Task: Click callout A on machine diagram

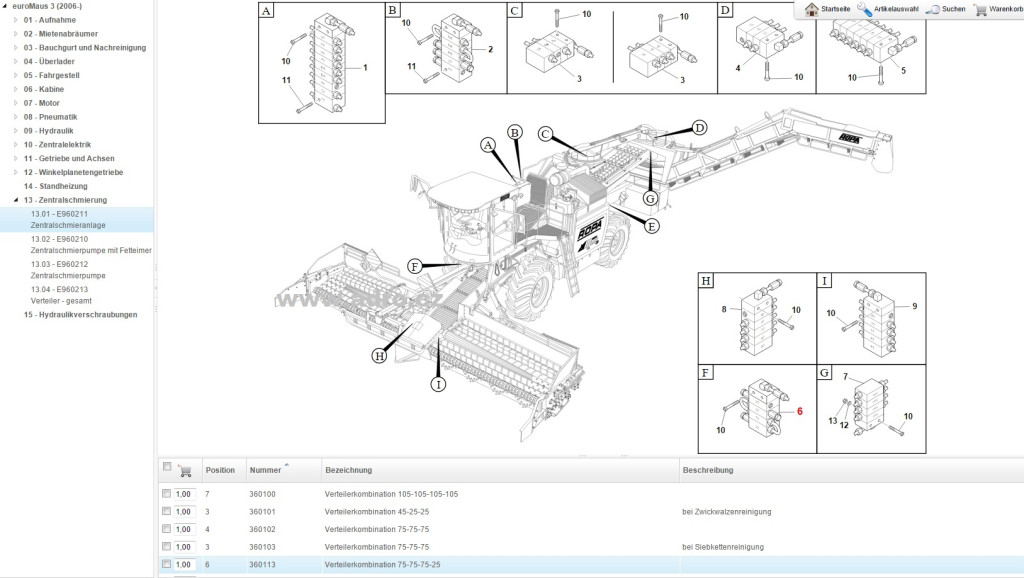Action: pos(488,145)
